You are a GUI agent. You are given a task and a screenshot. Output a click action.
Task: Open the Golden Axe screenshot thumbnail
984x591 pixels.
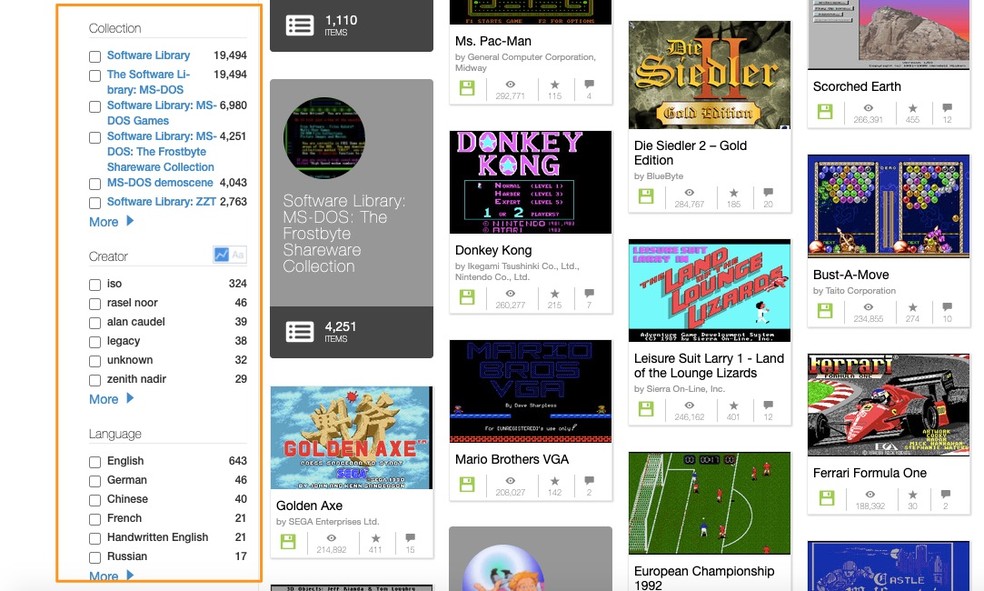point(351,437)
